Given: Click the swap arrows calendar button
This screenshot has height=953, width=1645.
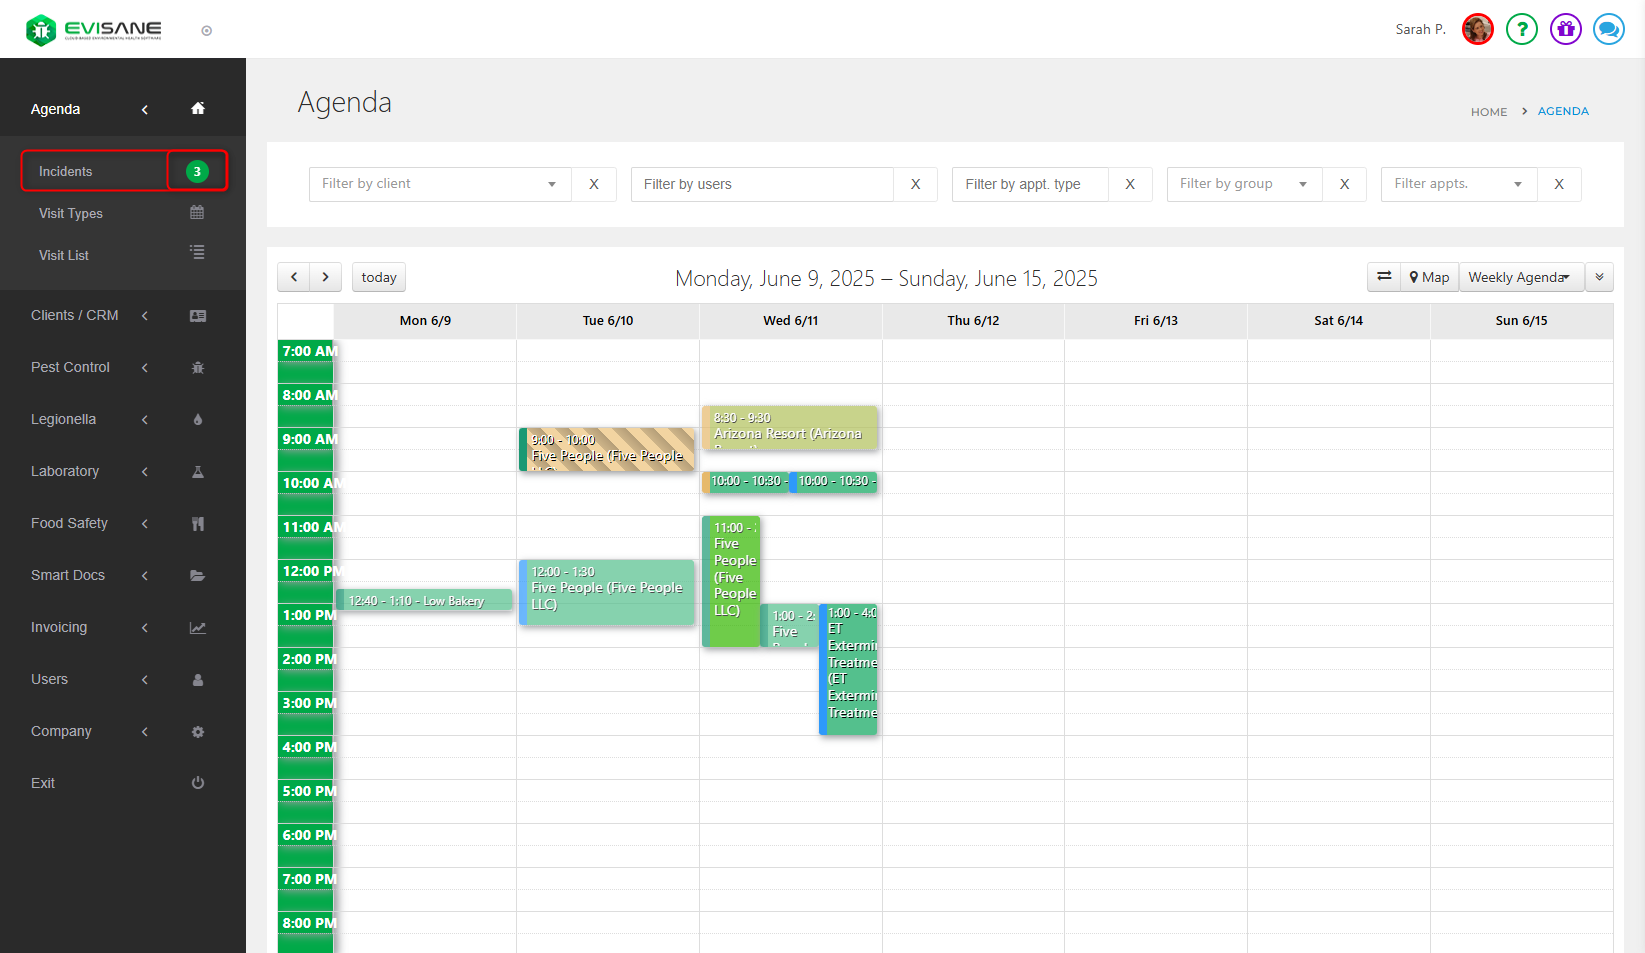Looking at the screenshot, I should click(x=1384, y=277).
